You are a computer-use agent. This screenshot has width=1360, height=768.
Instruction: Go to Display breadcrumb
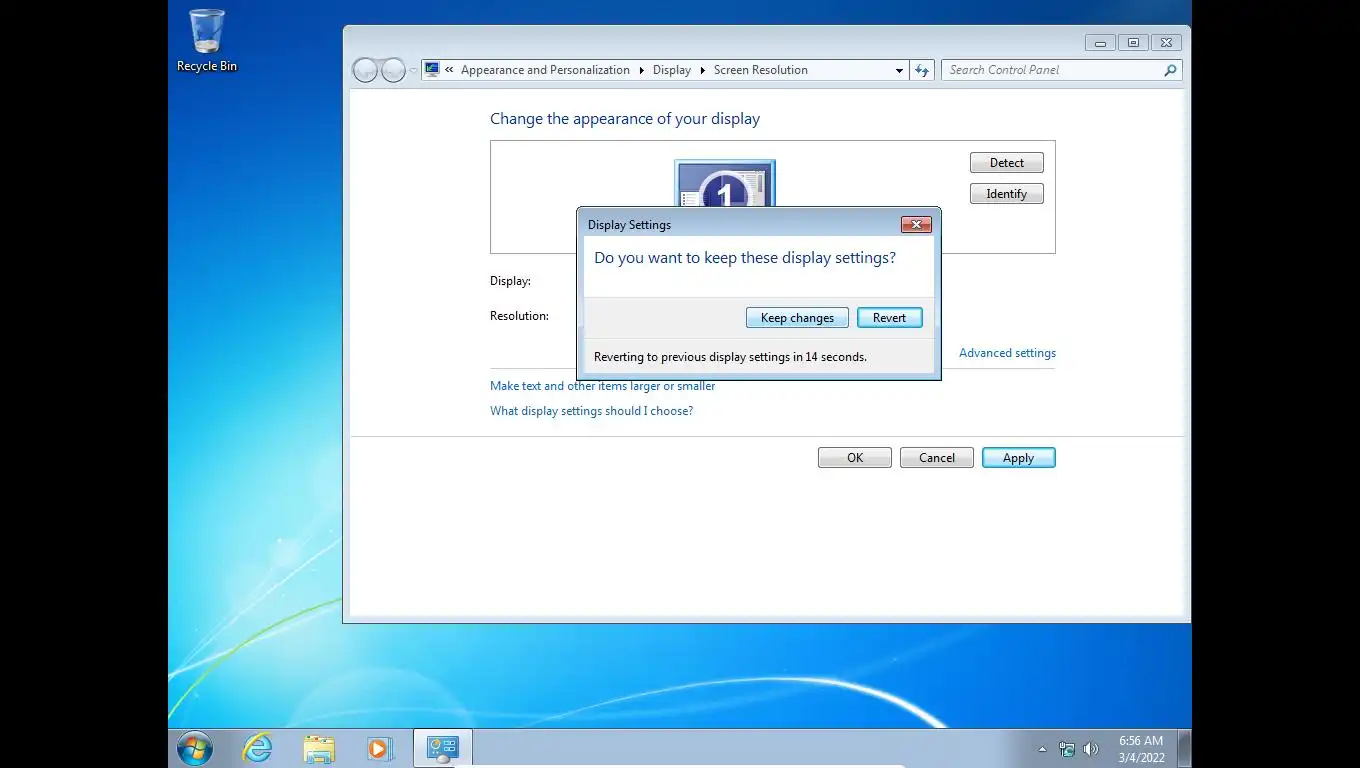672,70
